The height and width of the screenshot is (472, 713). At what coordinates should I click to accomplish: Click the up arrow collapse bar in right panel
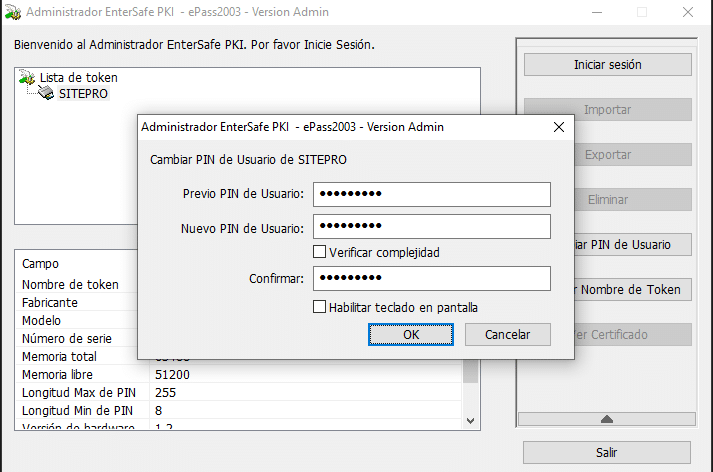click(607, 419)
